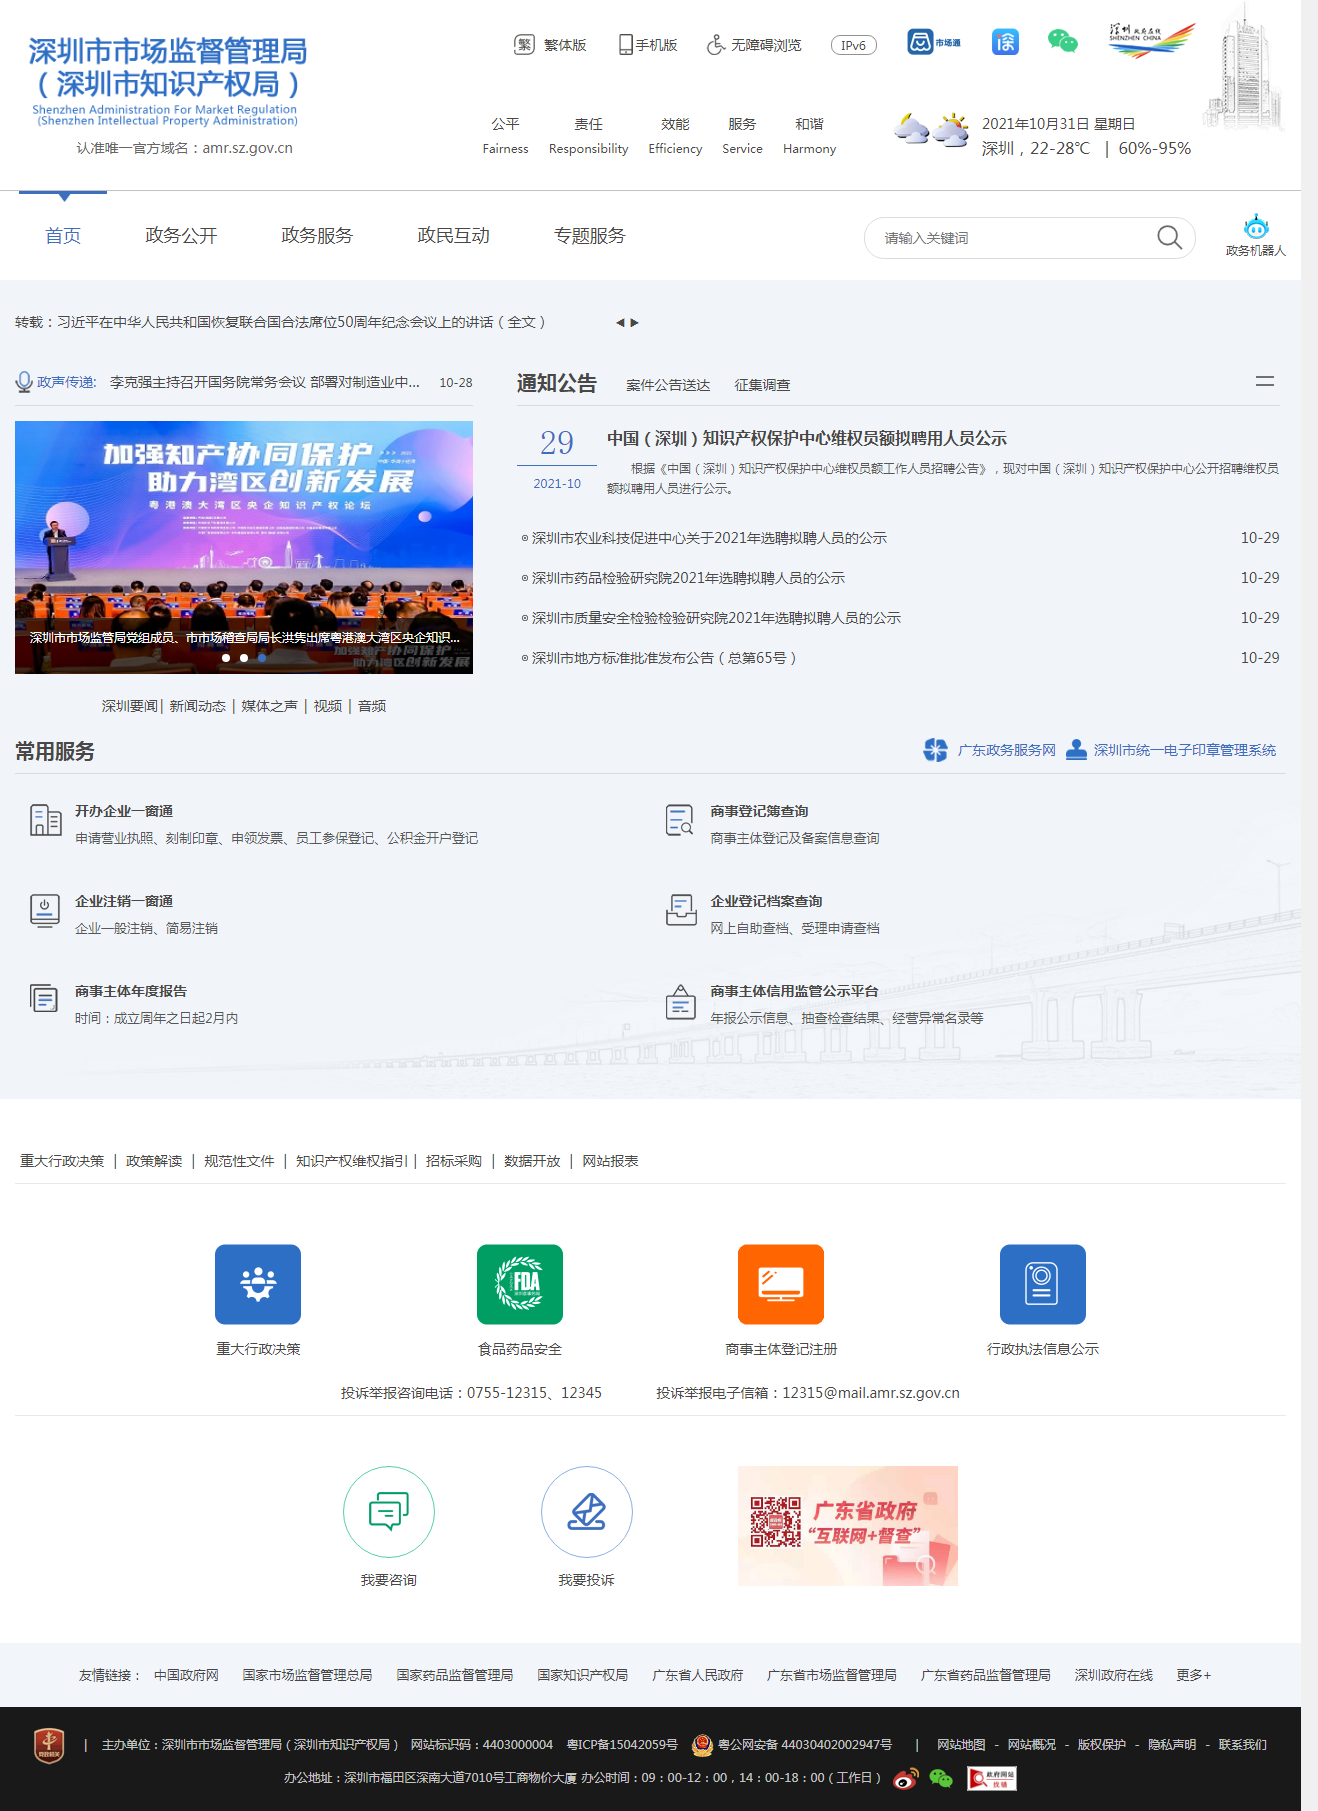The width and height of the screenshot is (1318, 1811).
Task: Select the 案件公告送达 tab
Action: pos(668,385)
